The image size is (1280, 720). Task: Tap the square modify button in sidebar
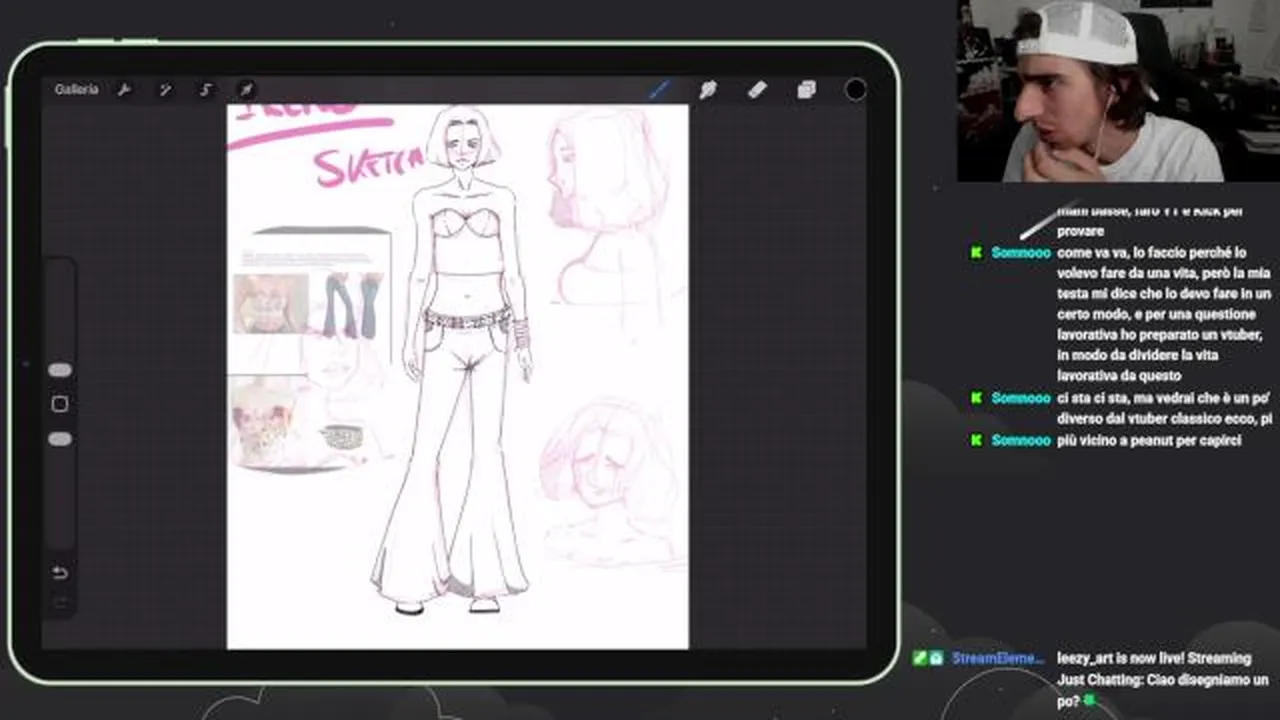pyautogui.click(x=60, y=404)
